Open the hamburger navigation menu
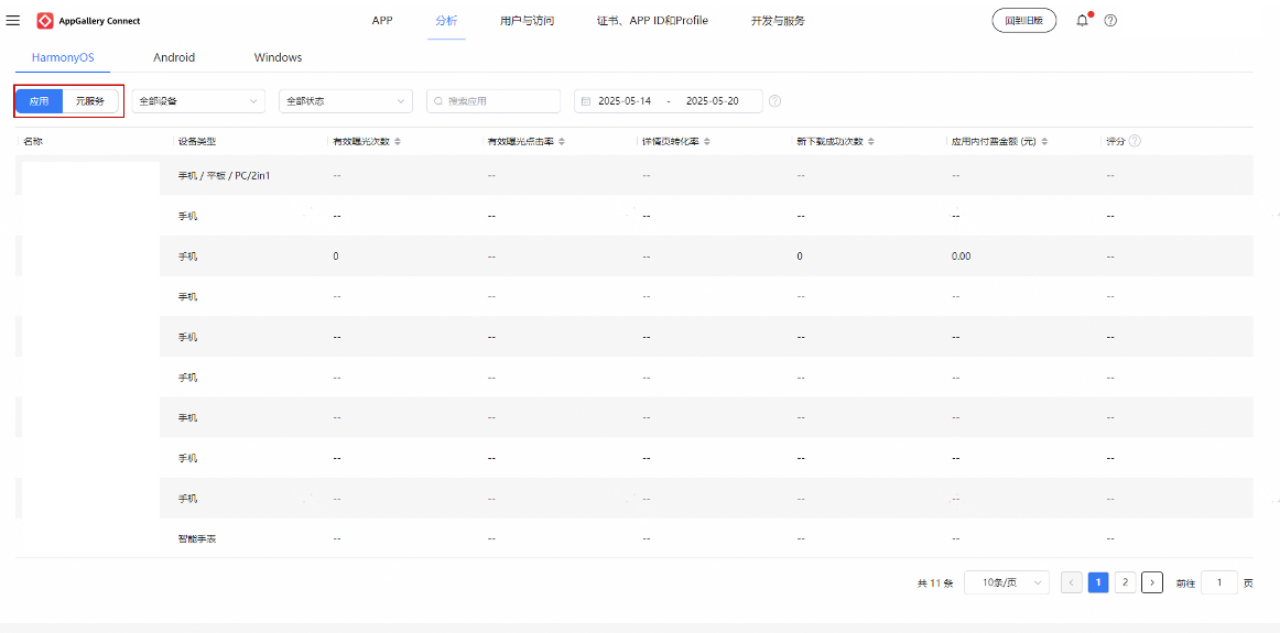Screen dimensions: 1280x633 click(13, 20)
